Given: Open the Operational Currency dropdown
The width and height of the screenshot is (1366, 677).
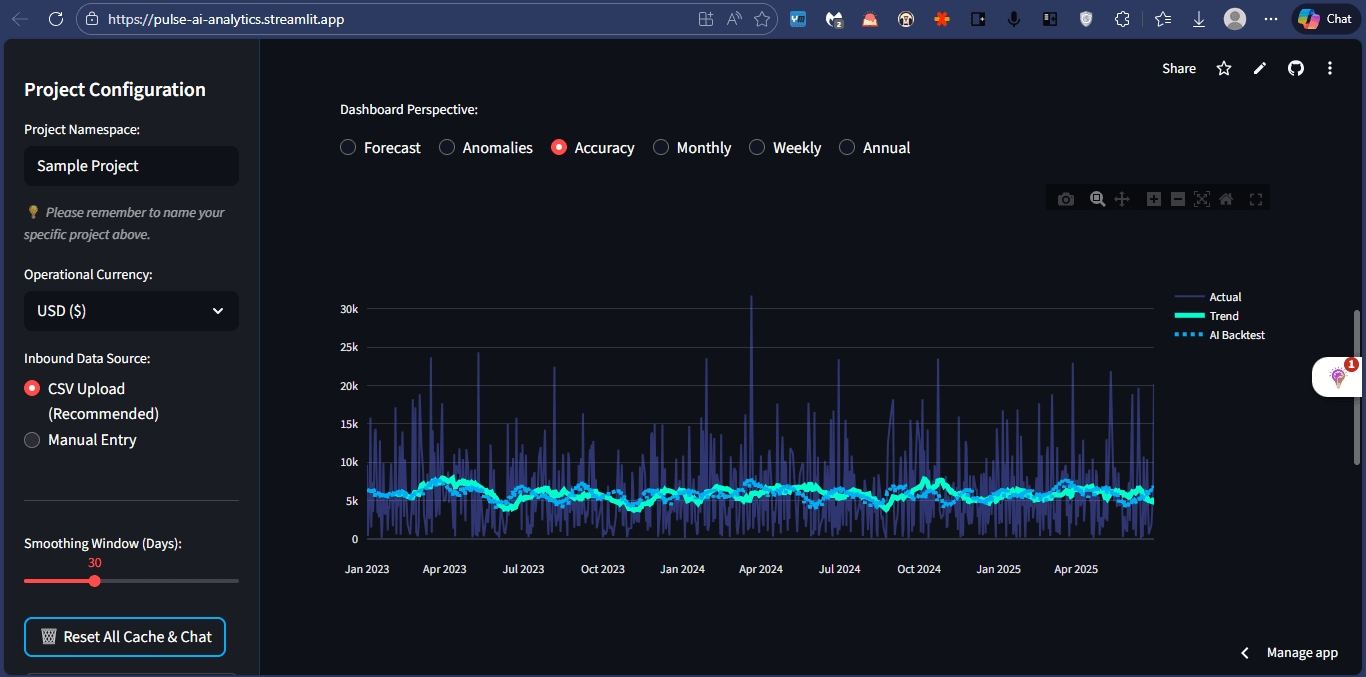Looking at the screenshot, I should click(x=131, y=311).
